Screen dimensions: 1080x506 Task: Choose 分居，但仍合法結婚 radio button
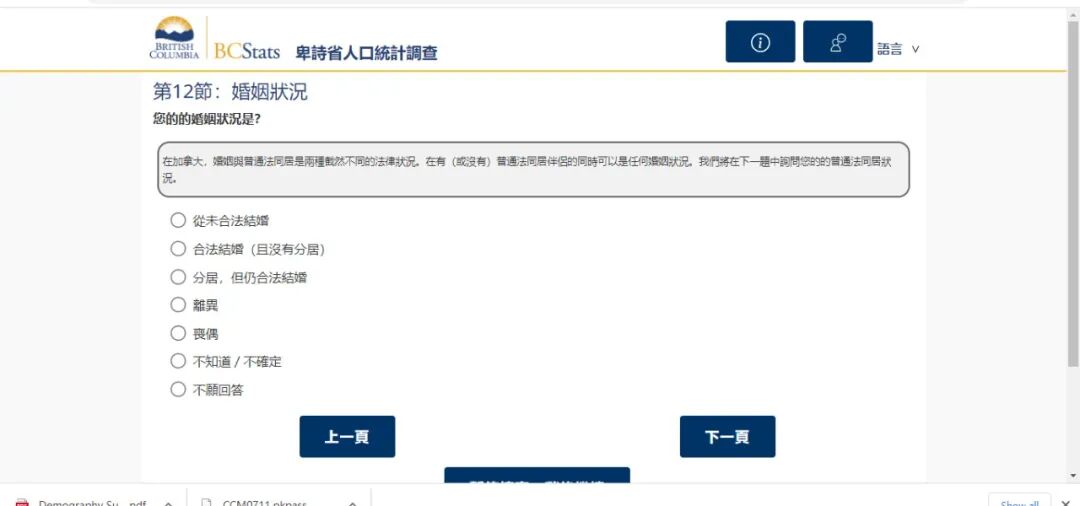[178, 277]
